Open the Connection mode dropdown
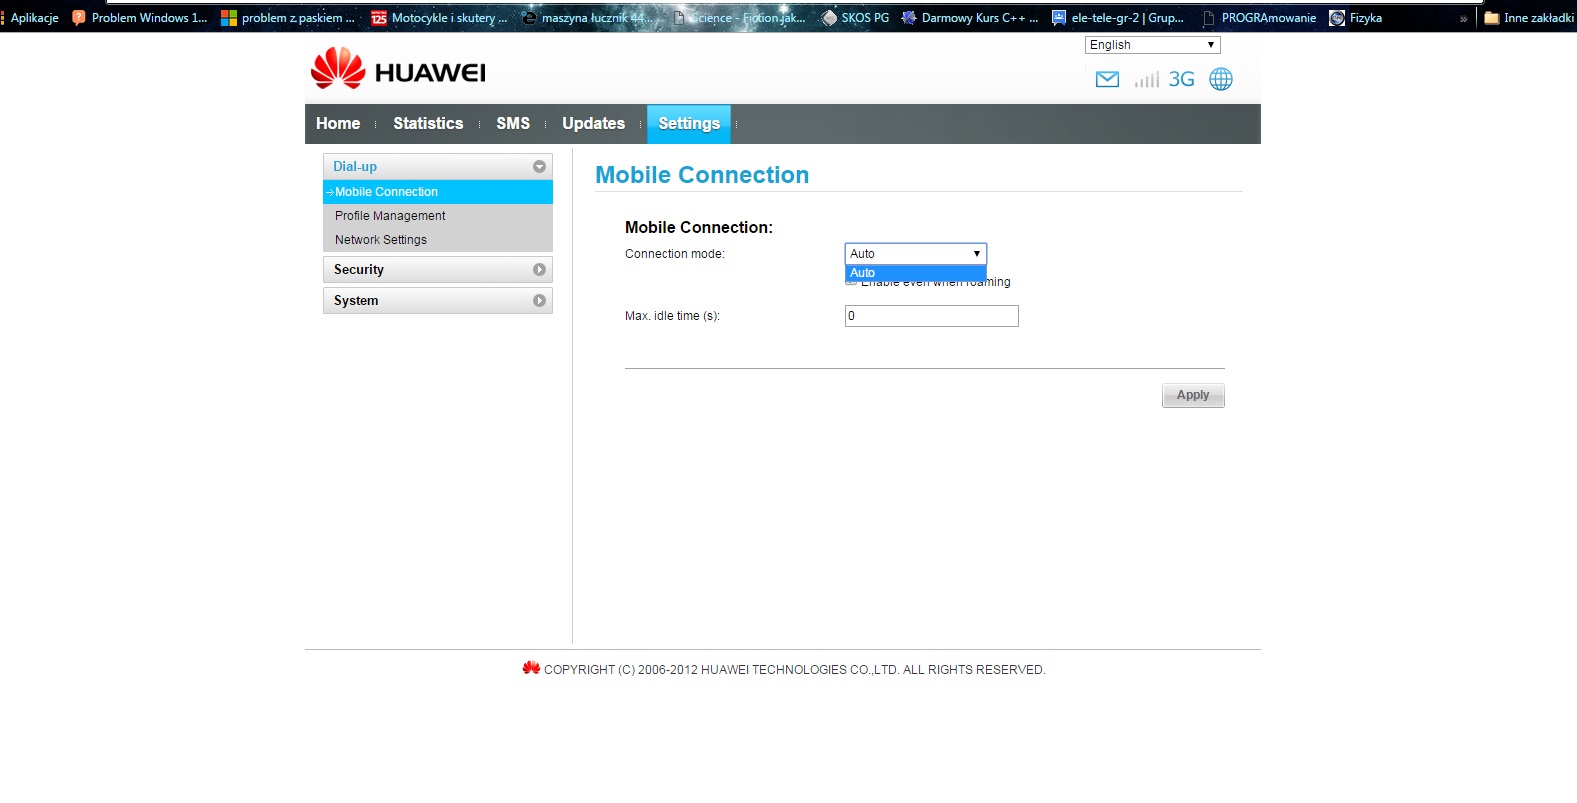Image resolution: width=1577 pixels, height=803 pixels. (x=915, y=254)
